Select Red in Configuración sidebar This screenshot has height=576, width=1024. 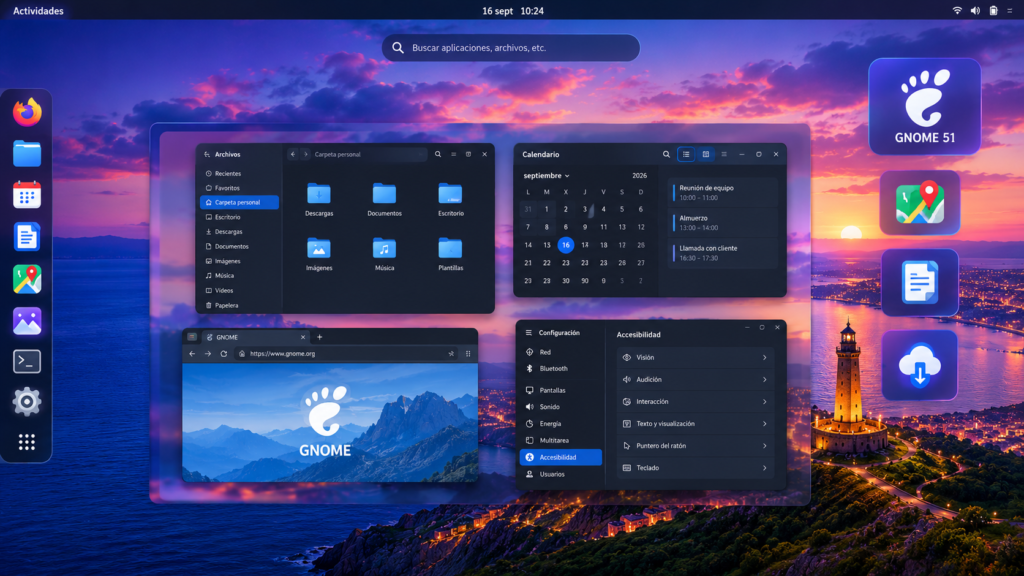(x=561, y=352)
